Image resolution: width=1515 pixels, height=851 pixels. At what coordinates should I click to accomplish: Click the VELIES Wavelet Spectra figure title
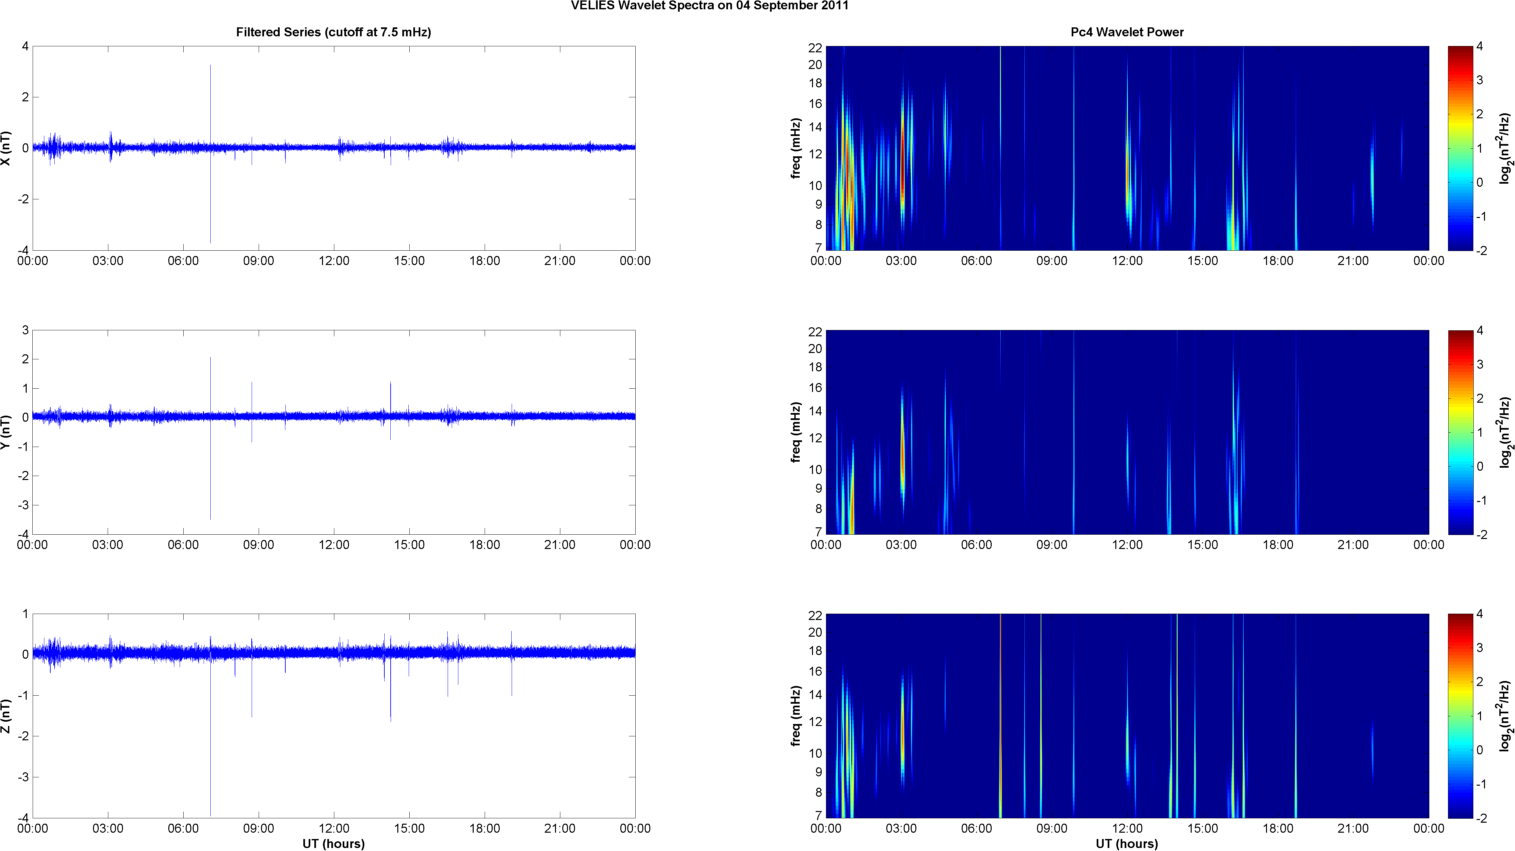[x=709, y=6]
